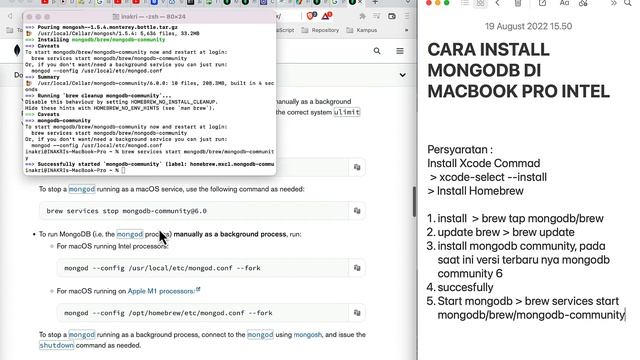The image size is (640, 360).
Task: Expand the docs navigation chevron
Action: 402,75
